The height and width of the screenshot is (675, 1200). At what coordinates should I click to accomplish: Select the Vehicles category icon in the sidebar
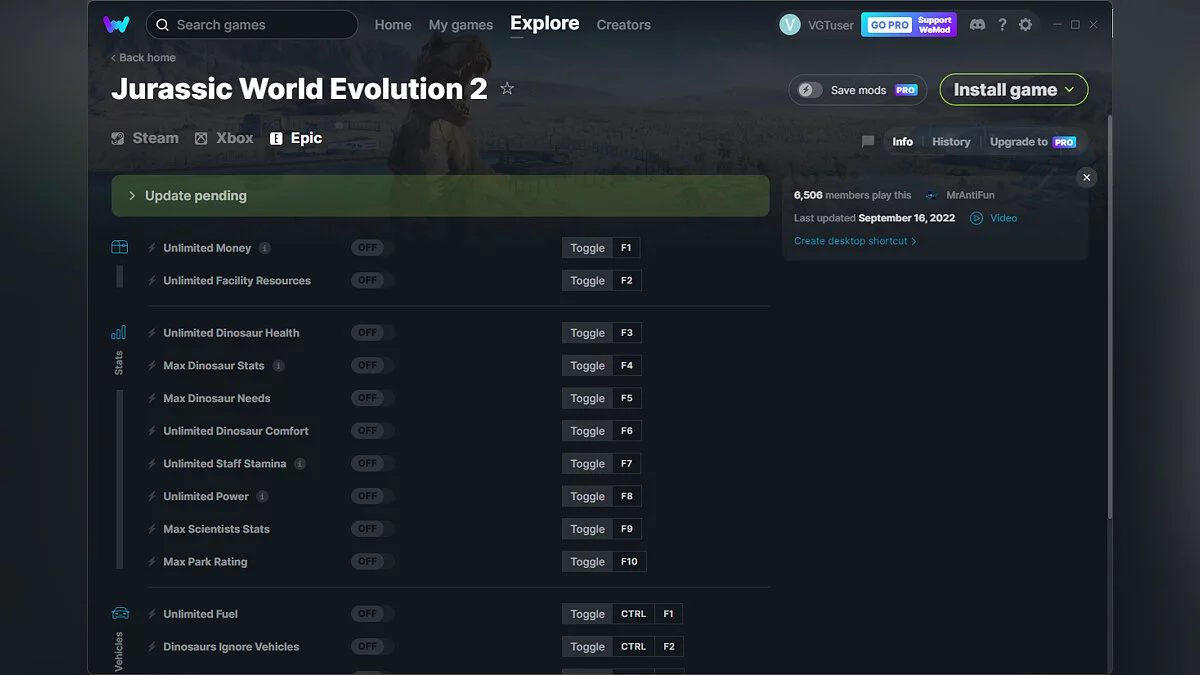click(119, 613)
